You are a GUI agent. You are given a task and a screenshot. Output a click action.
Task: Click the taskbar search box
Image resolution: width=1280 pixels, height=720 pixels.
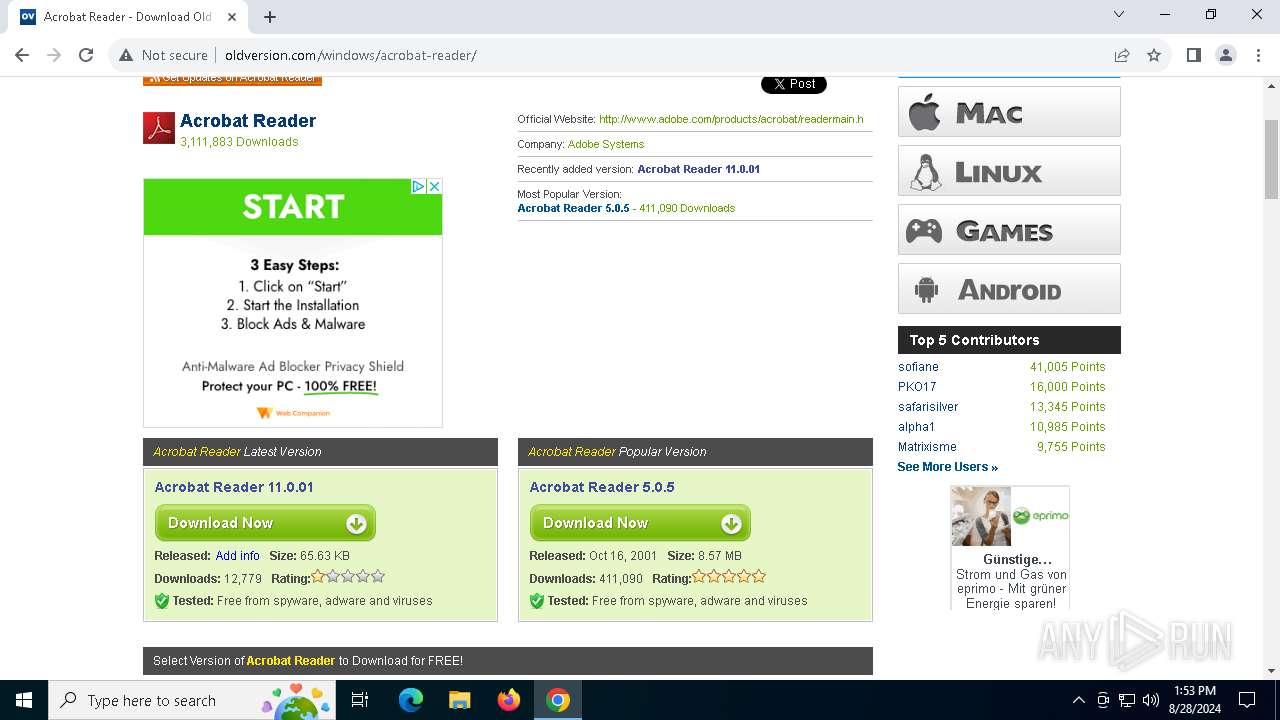point(193,700)
